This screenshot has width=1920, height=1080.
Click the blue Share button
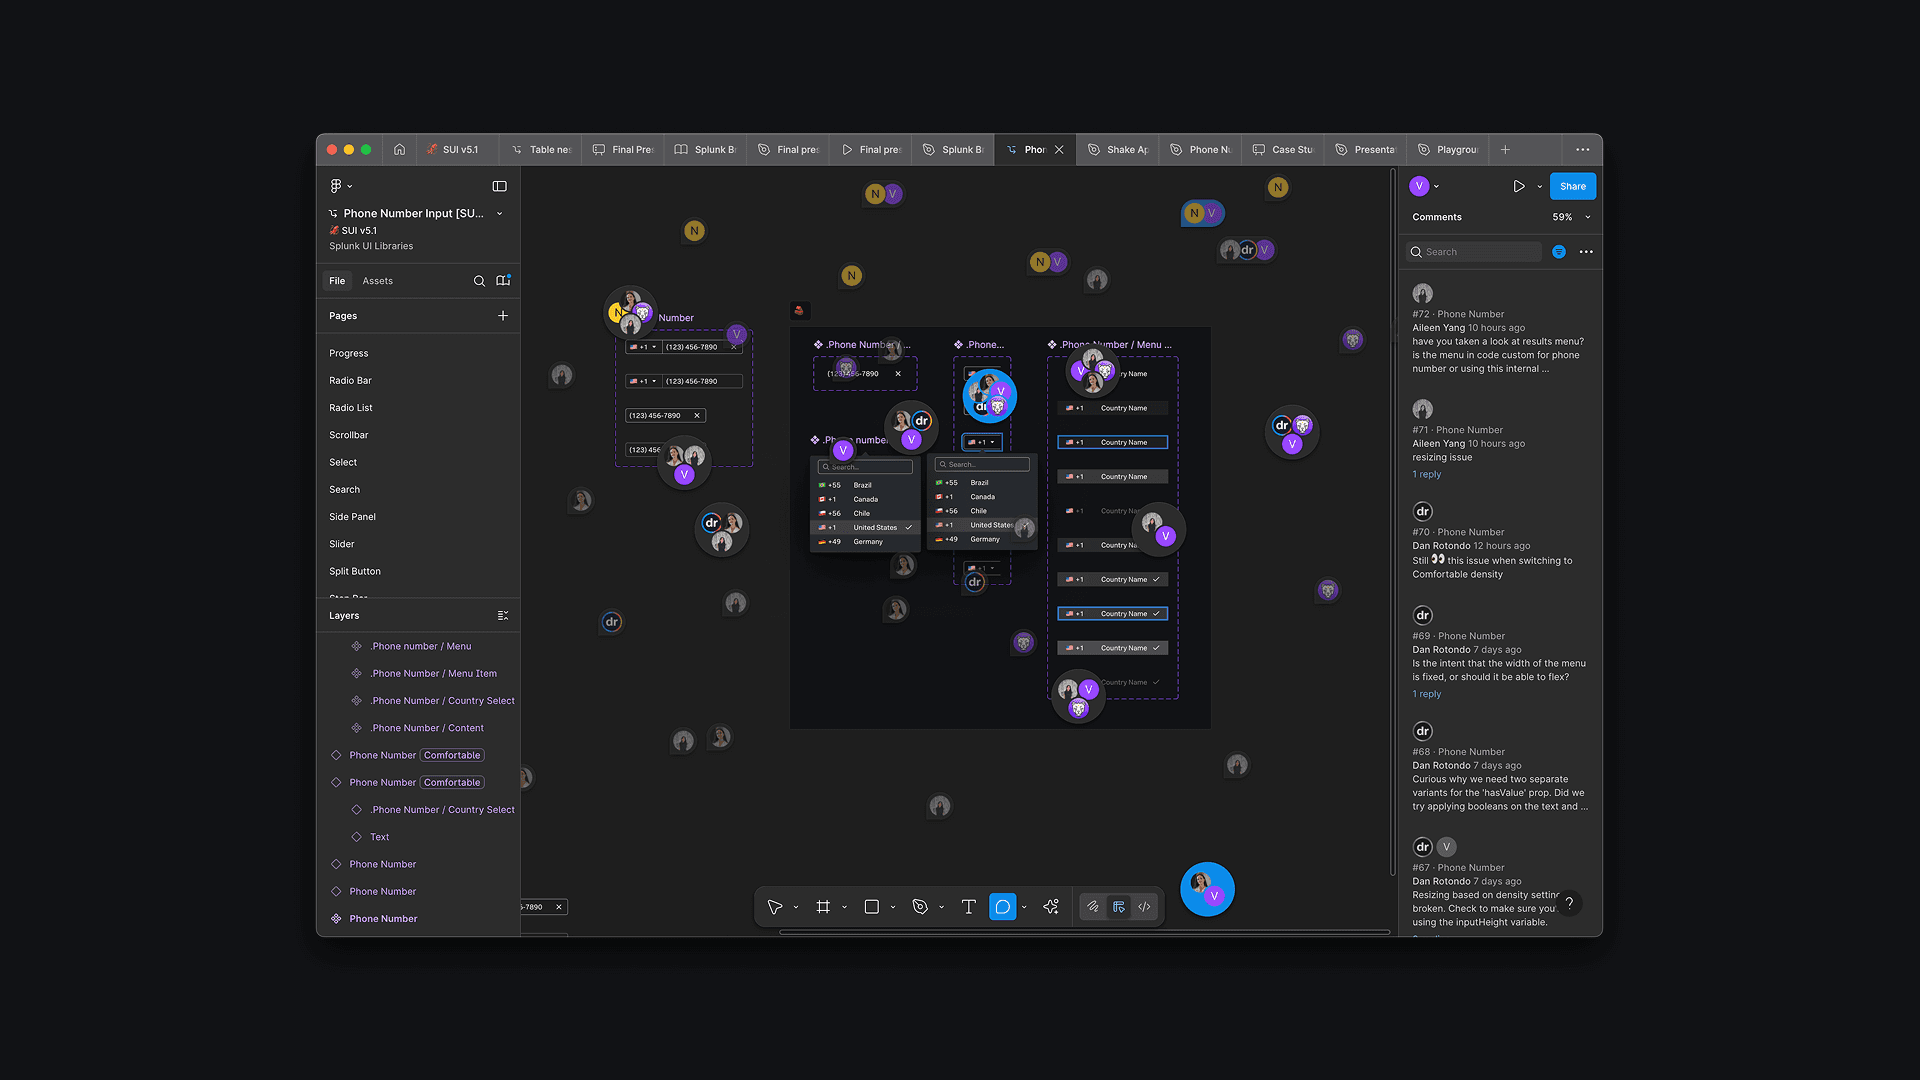click(1572, 186)
